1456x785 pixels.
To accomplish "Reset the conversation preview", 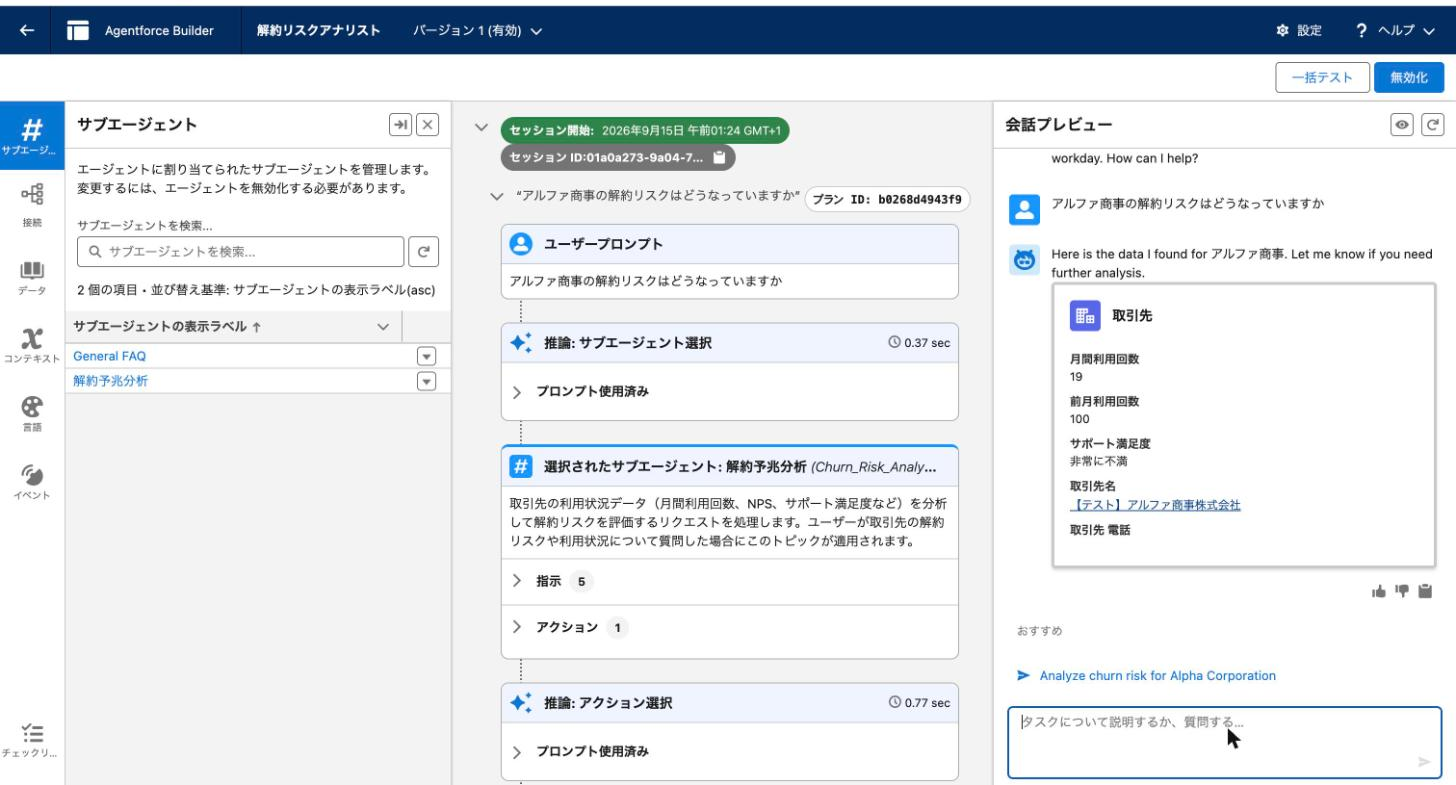I will click(x=1433, y=124).
